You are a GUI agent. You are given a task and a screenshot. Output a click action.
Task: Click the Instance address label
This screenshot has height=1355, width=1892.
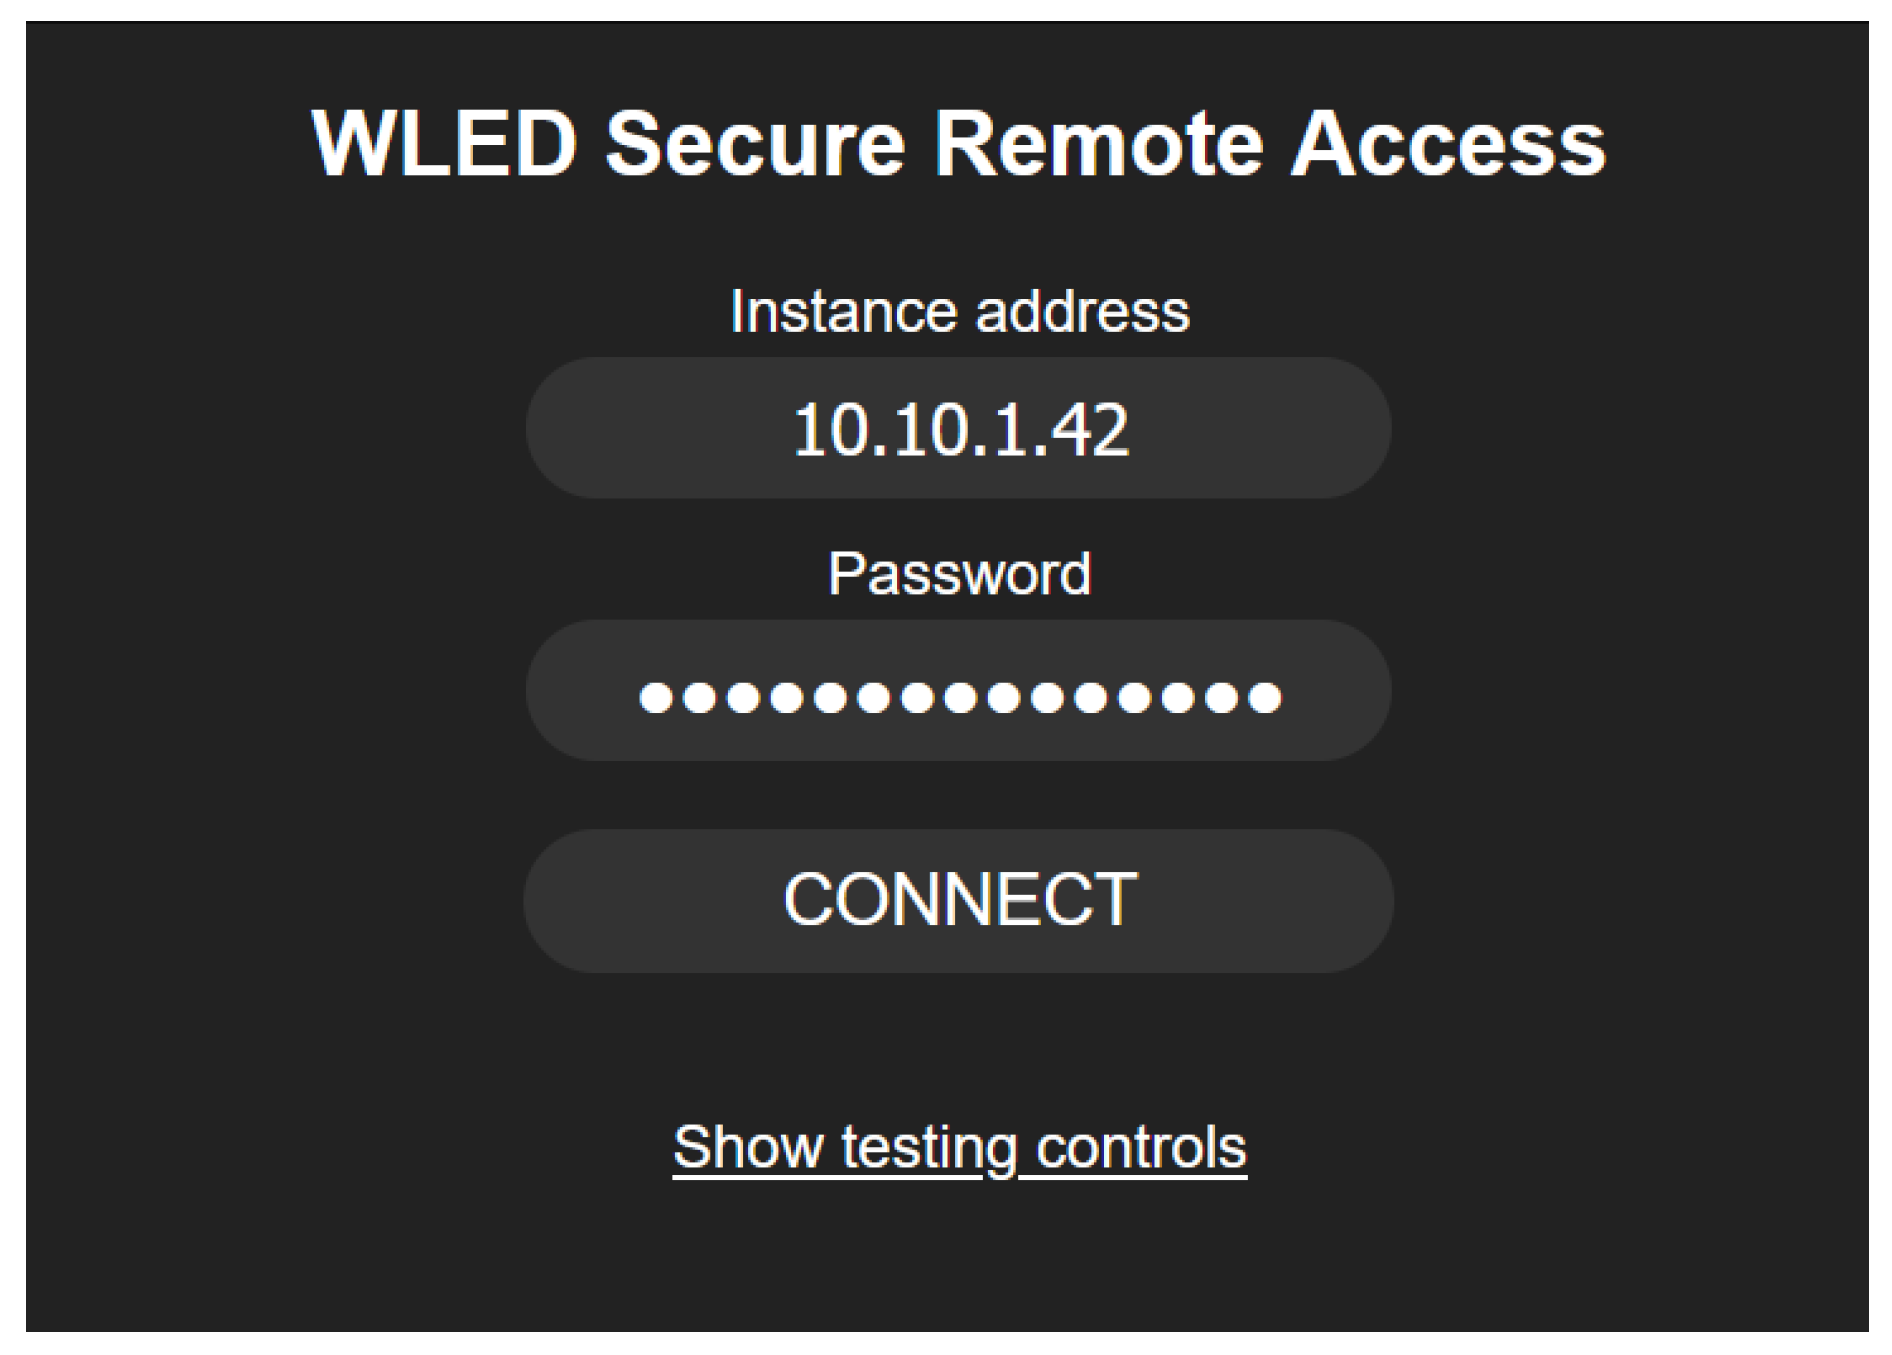pos(959,311)
